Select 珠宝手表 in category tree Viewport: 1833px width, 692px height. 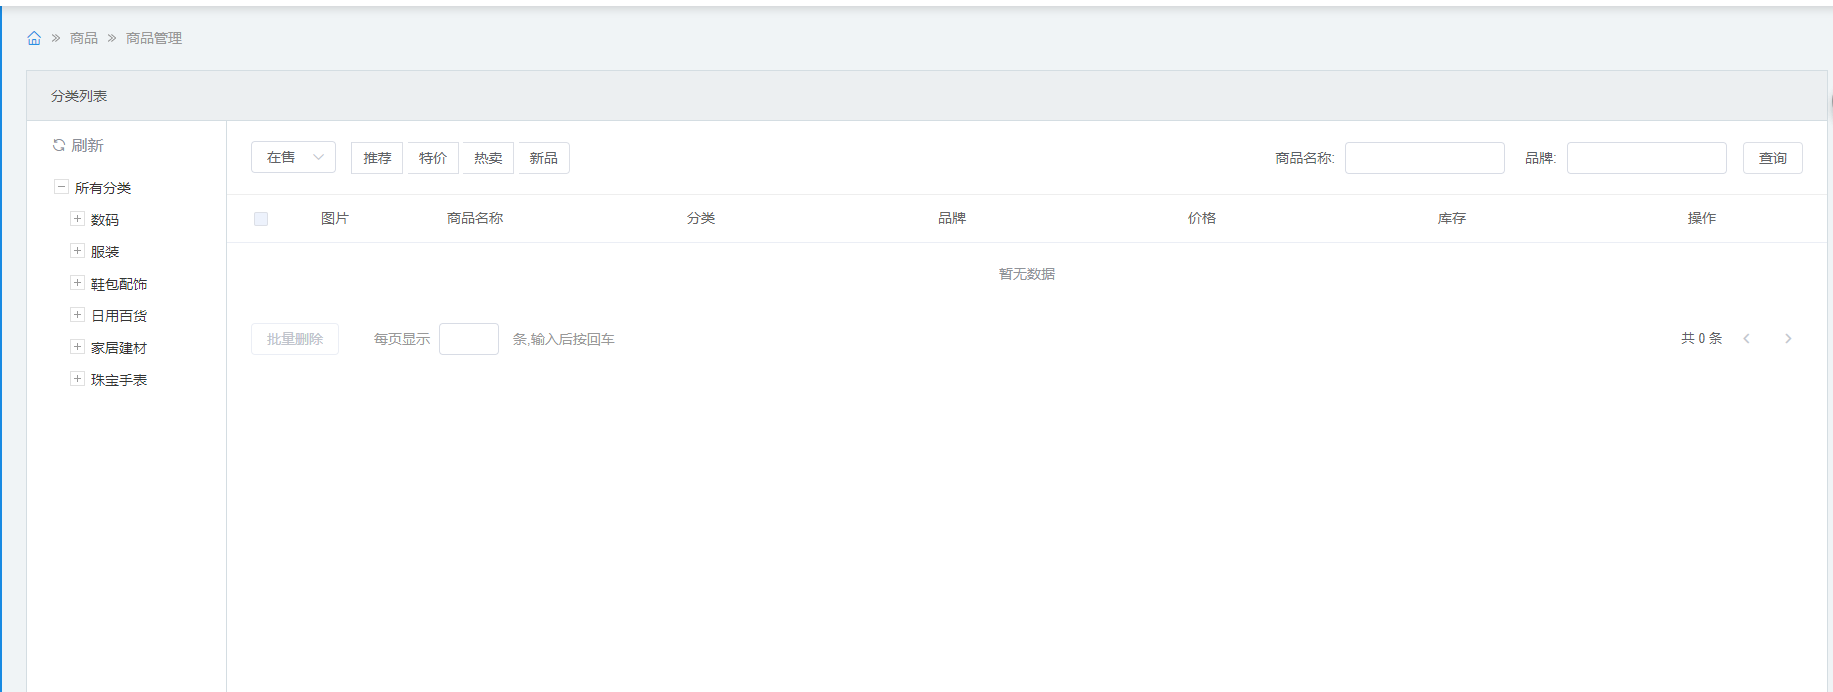tap(119, 380)
